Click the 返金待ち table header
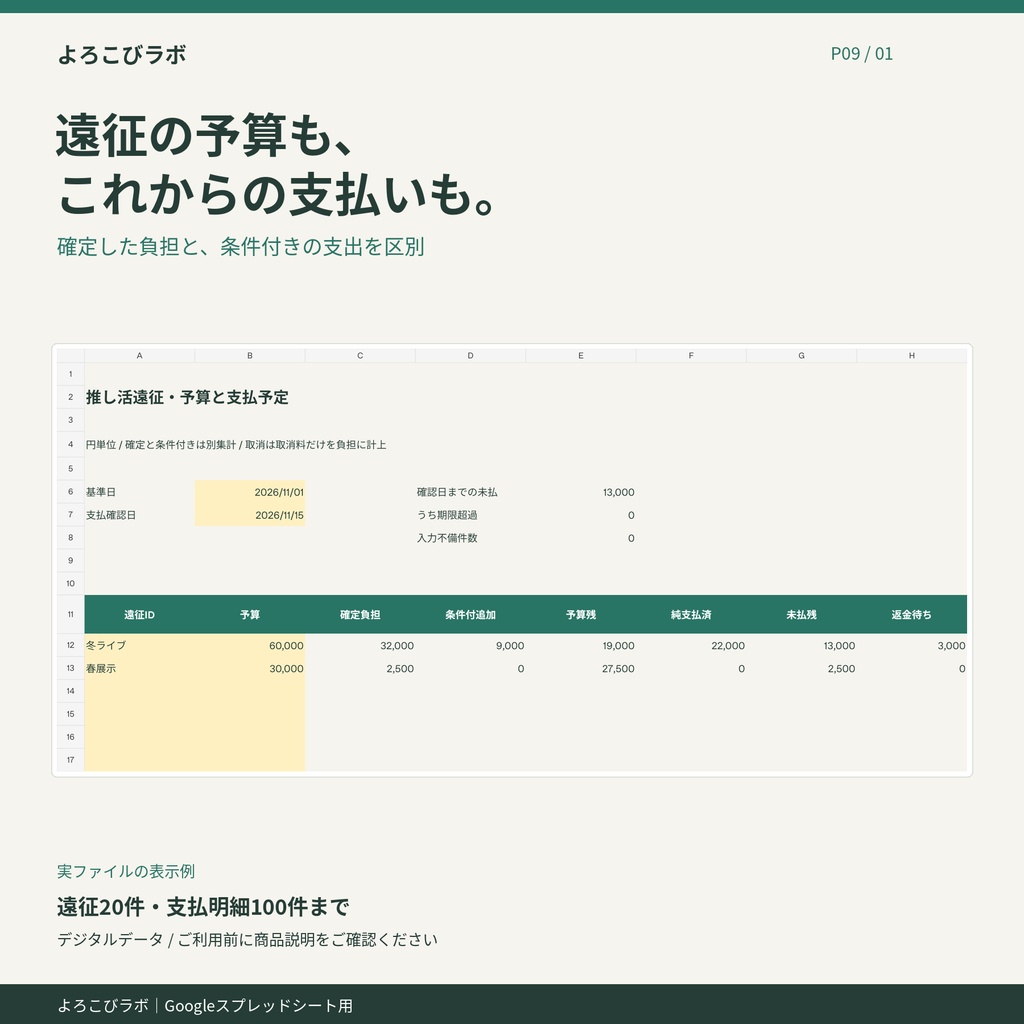 (x=912, y=615)
